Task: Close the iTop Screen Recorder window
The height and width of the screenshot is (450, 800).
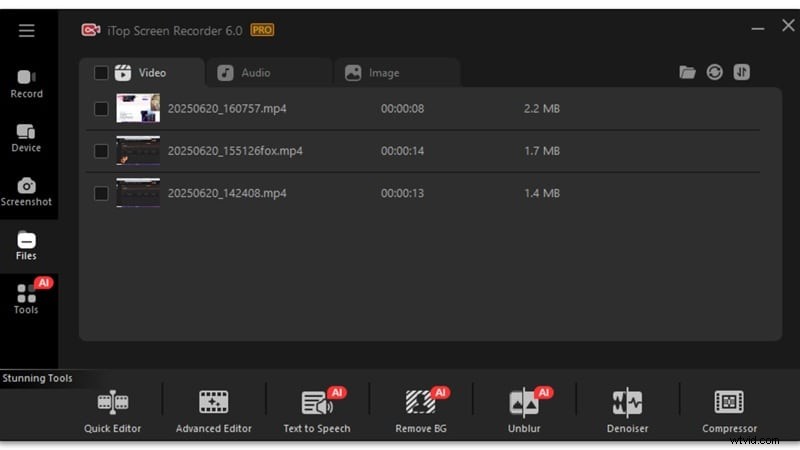Action: [x=788, y=25]
